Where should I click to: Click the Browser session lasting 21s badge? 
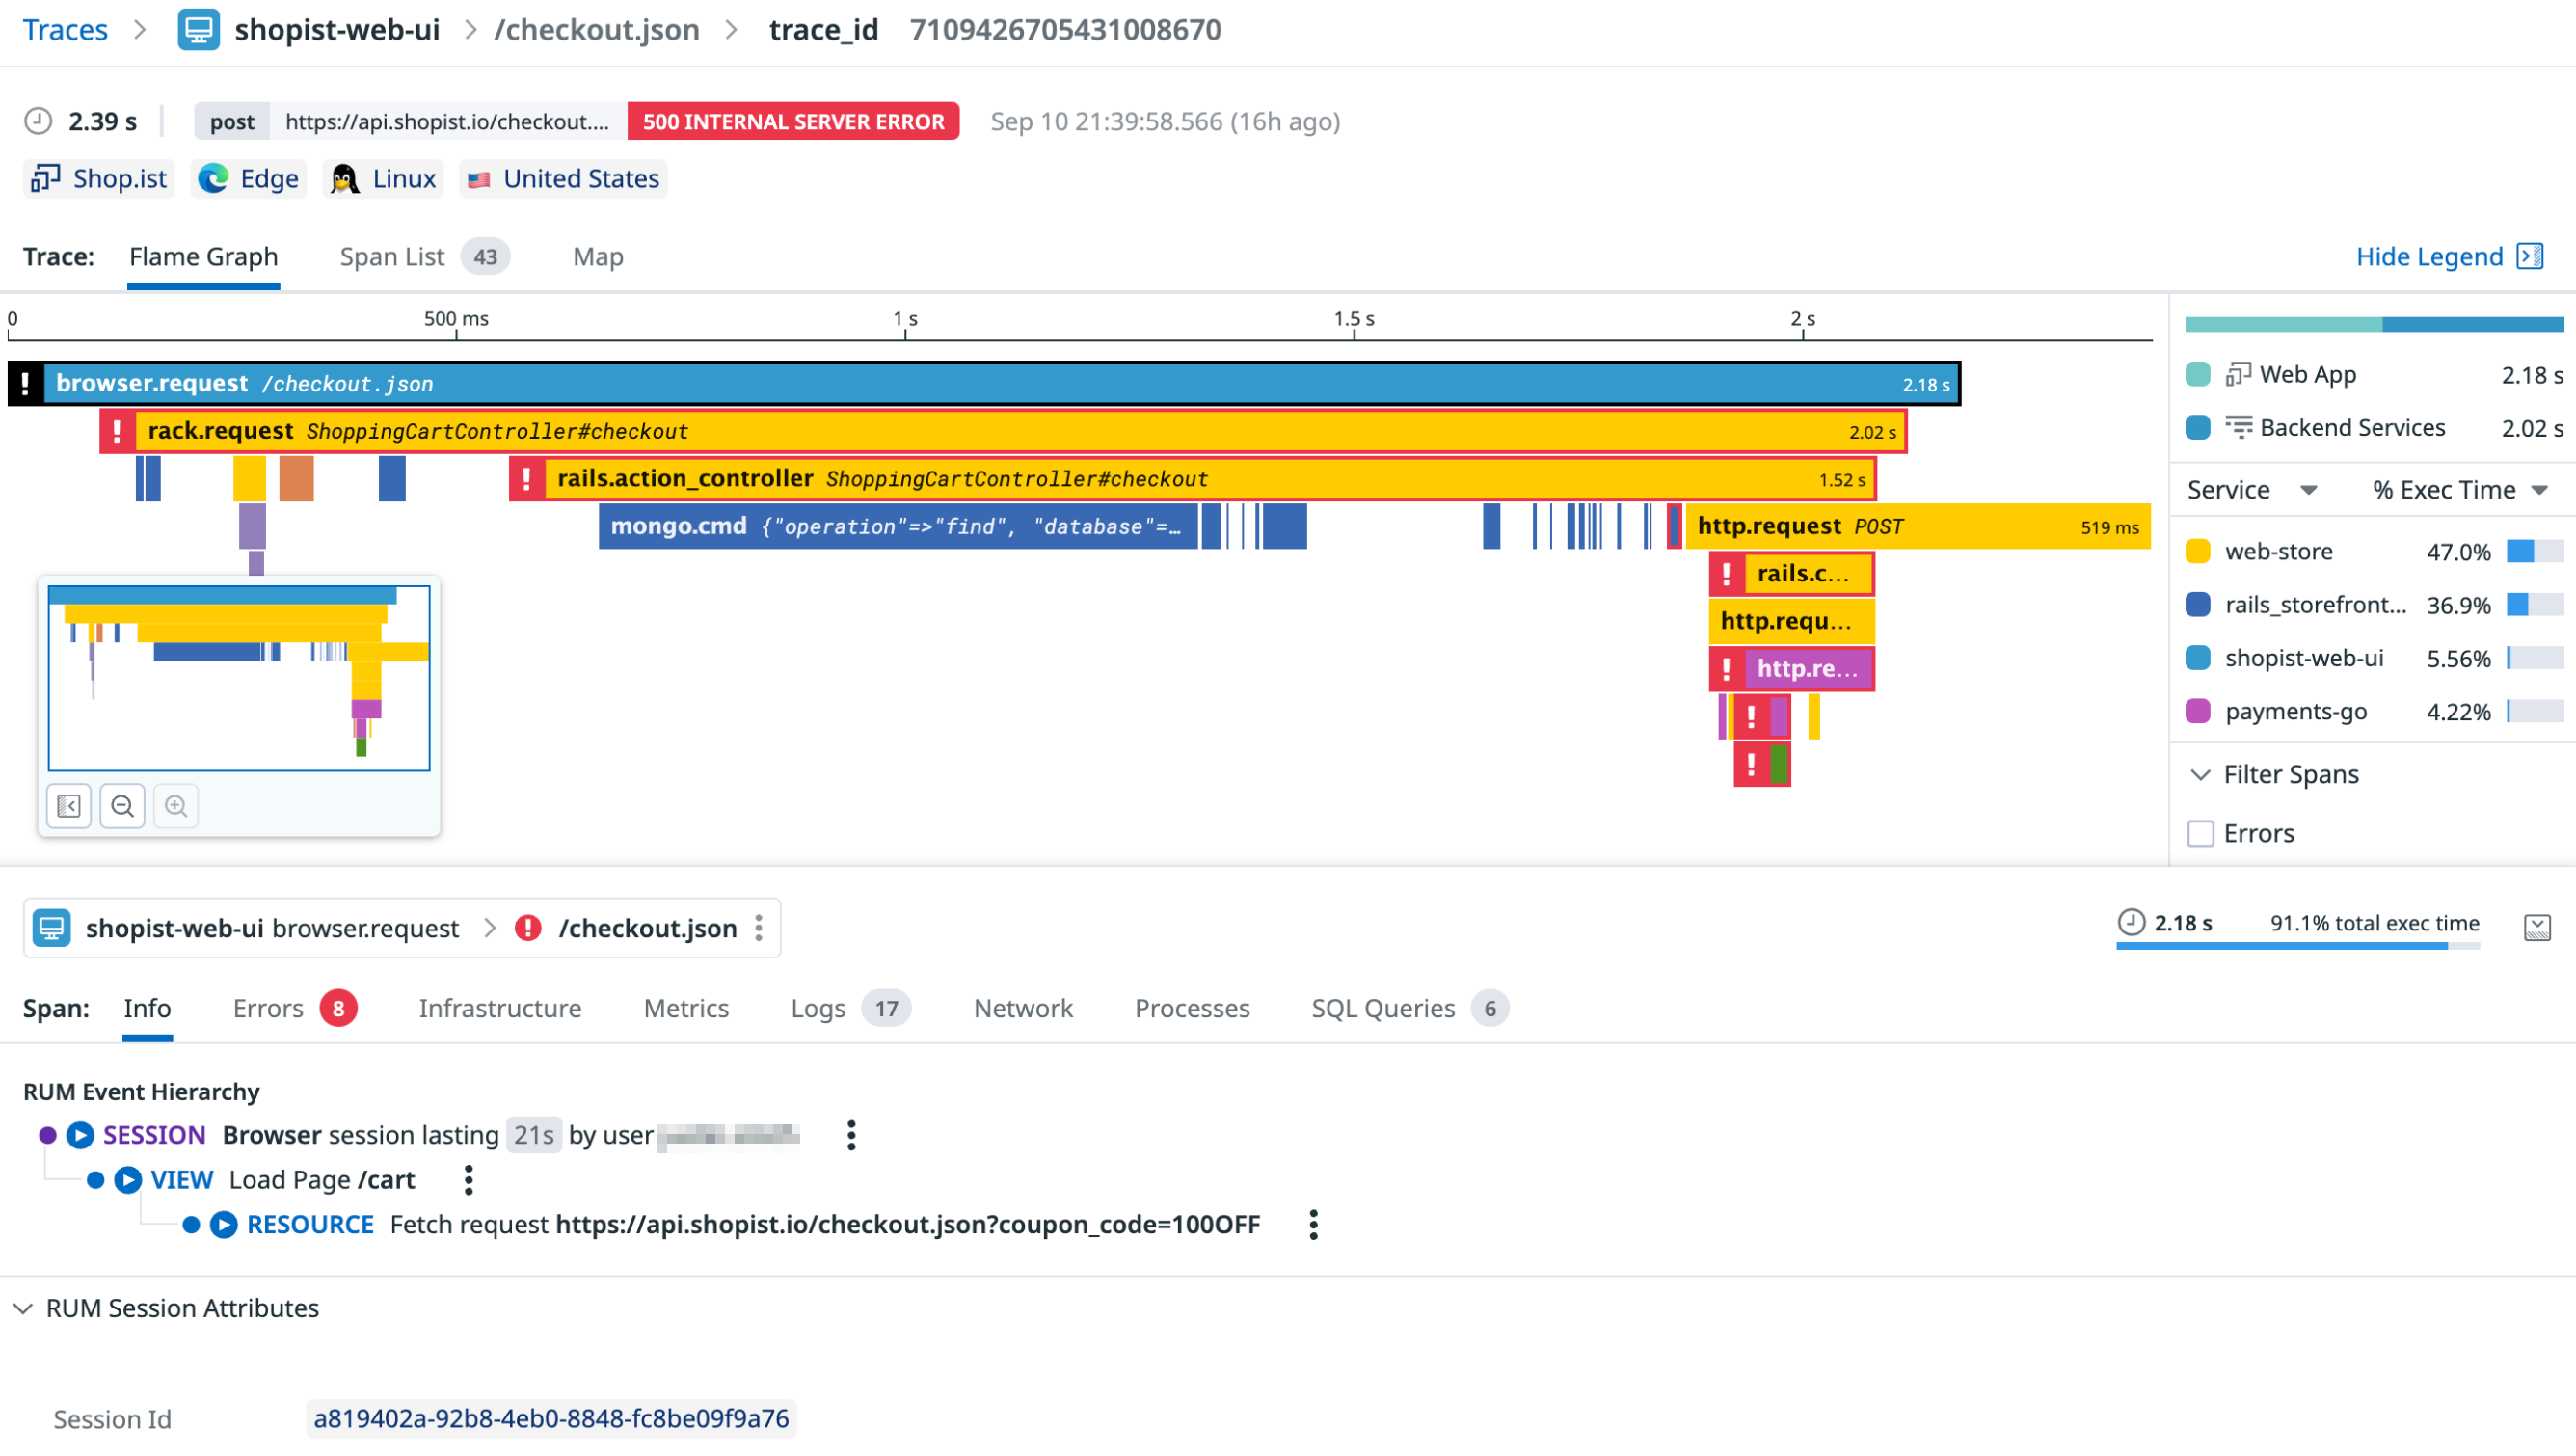[x=533, y=1134]
